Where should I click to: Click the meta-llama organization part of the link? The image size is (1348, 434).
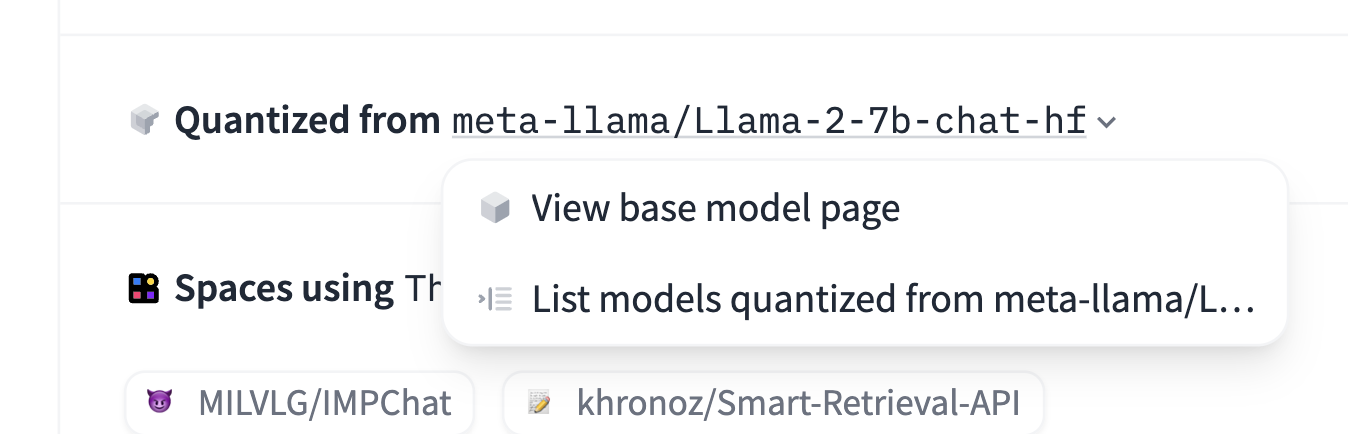tap(562, 122)
